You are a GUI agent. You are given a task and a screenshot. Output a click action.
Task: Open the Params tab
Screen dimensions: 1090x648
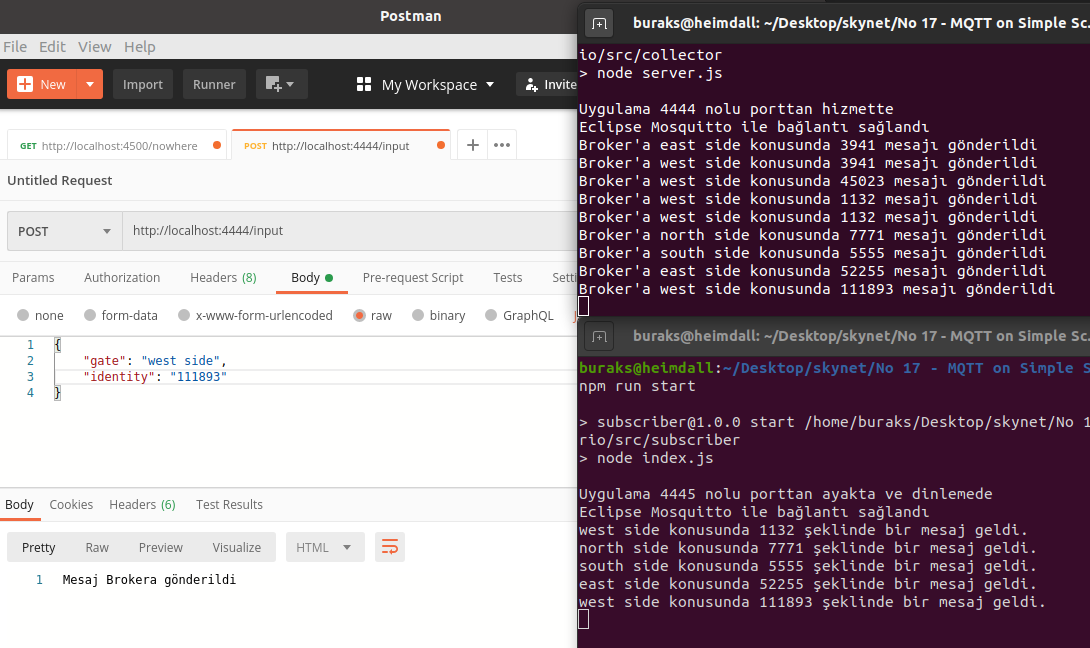(x=33, y=277)
